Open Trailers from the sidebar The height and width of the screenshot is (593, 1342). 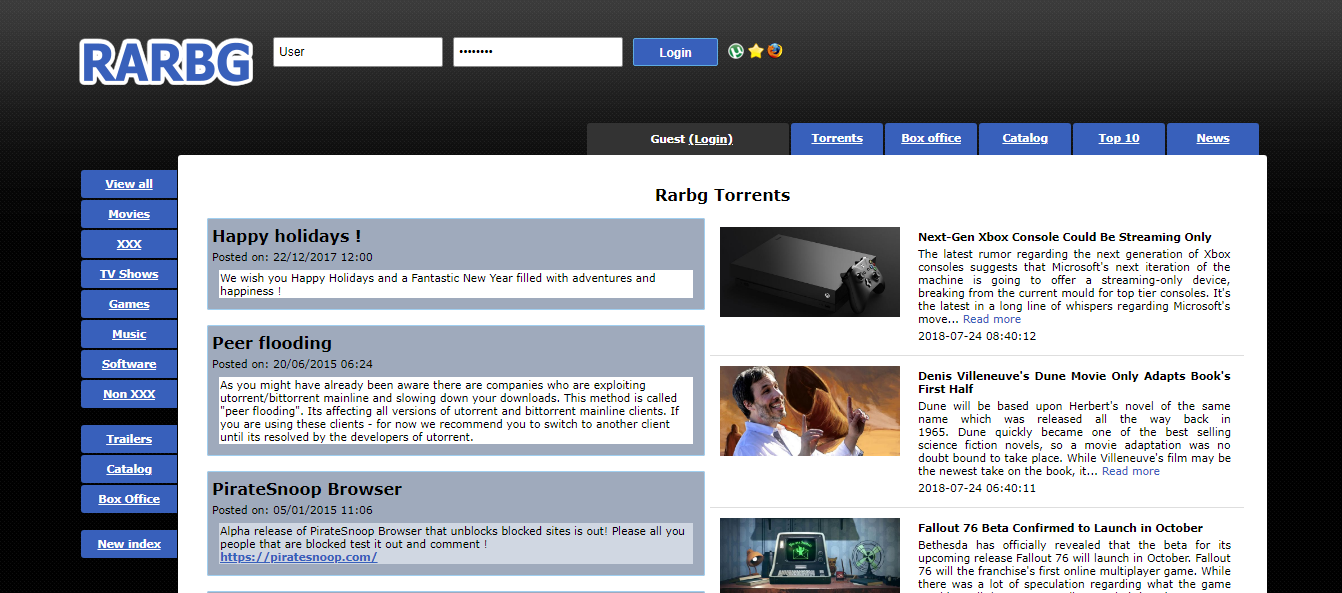tap(129, 439)
